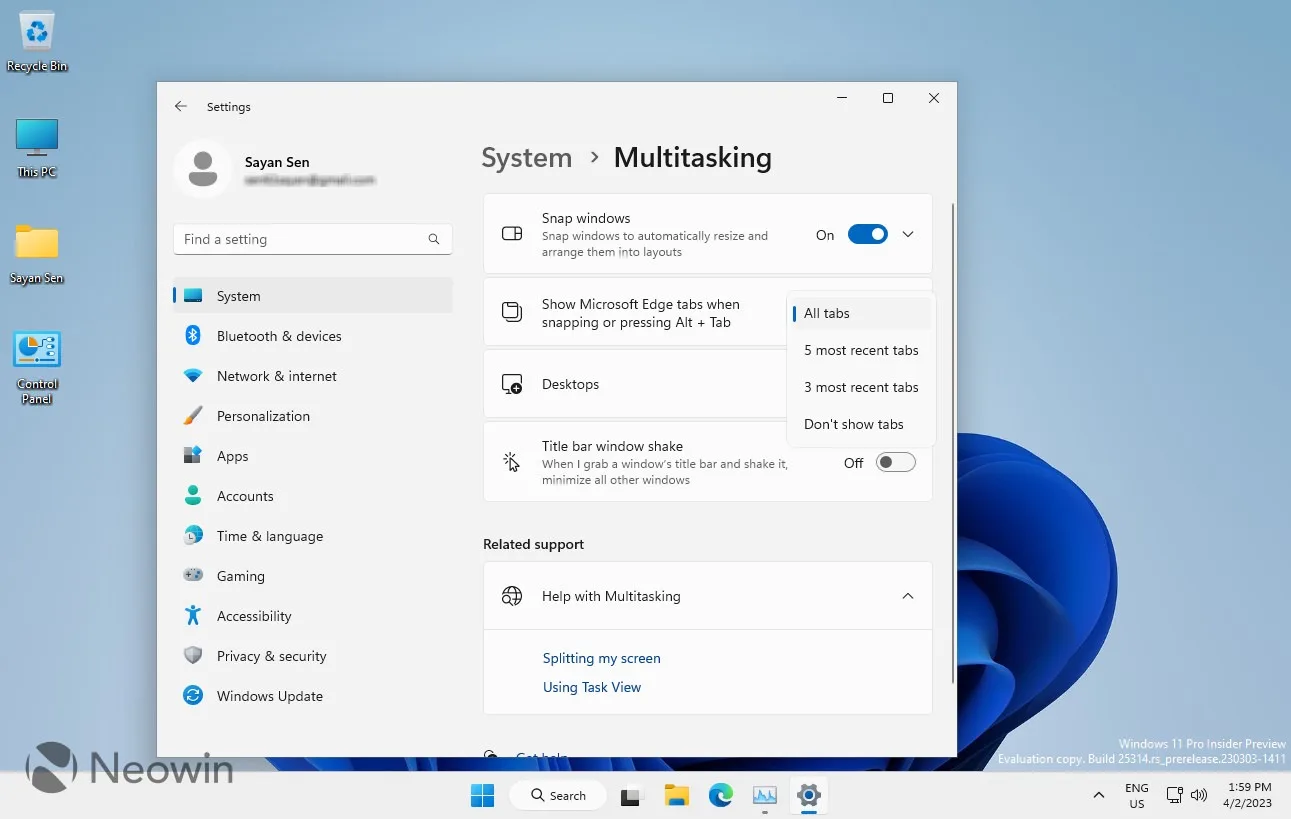The height and width of the screenshot is (819, 1291).
Task: Enable Title bar window shake toggle
Action: point(895,462)
